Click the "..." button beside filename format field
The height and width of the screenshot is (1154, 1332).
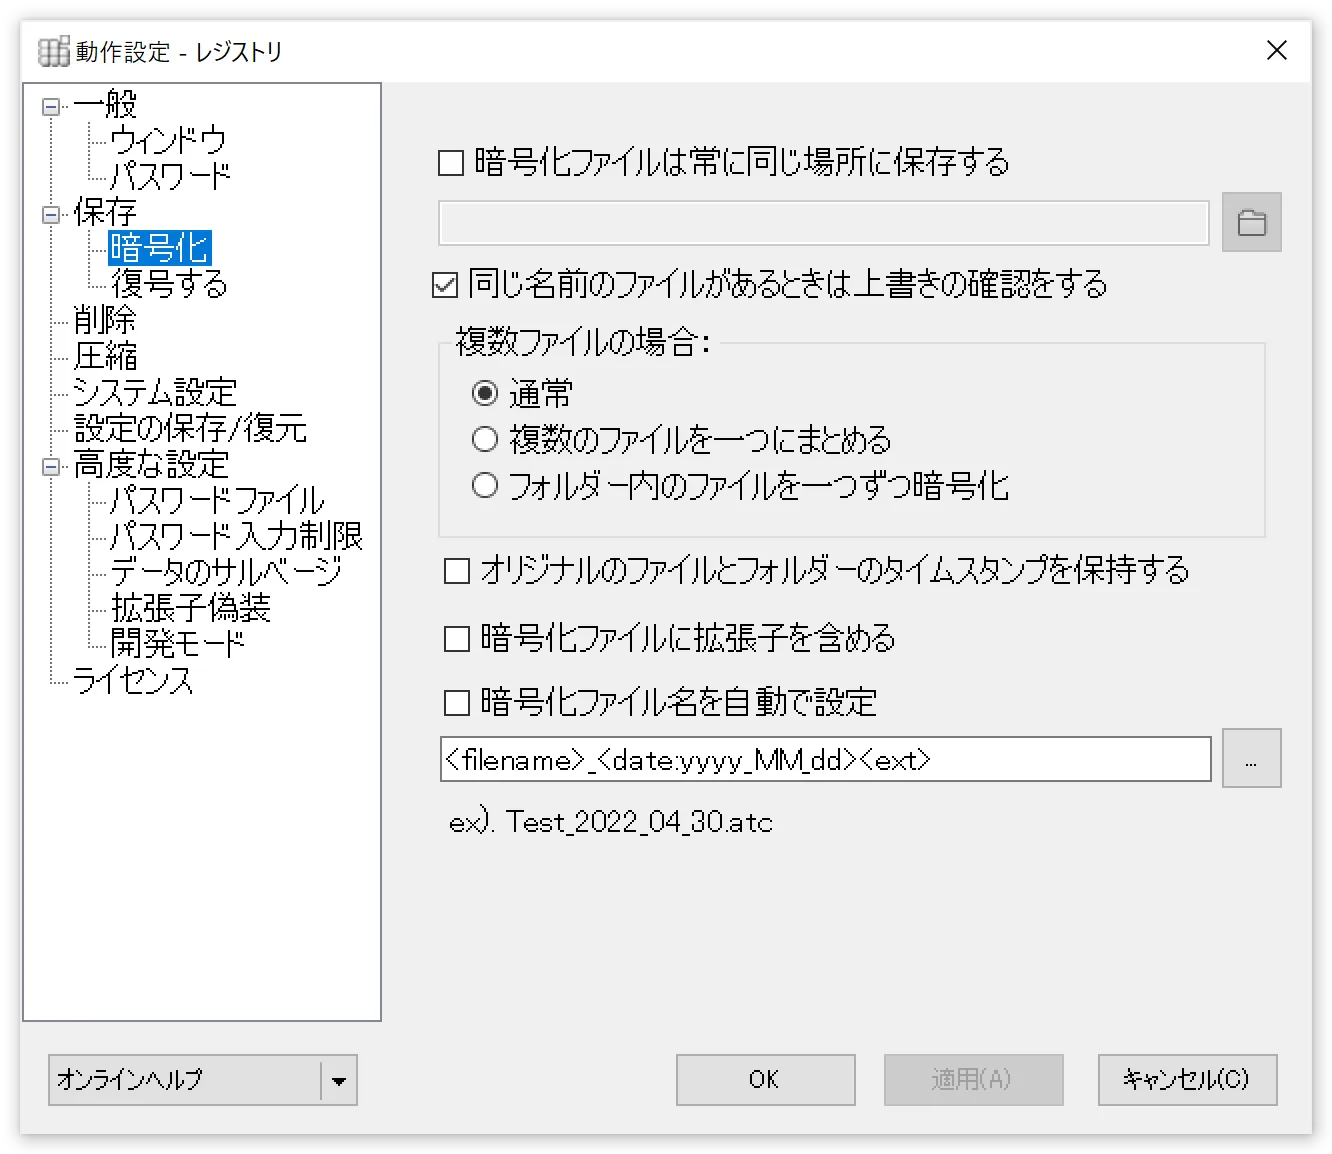(x=1252, y=758)
